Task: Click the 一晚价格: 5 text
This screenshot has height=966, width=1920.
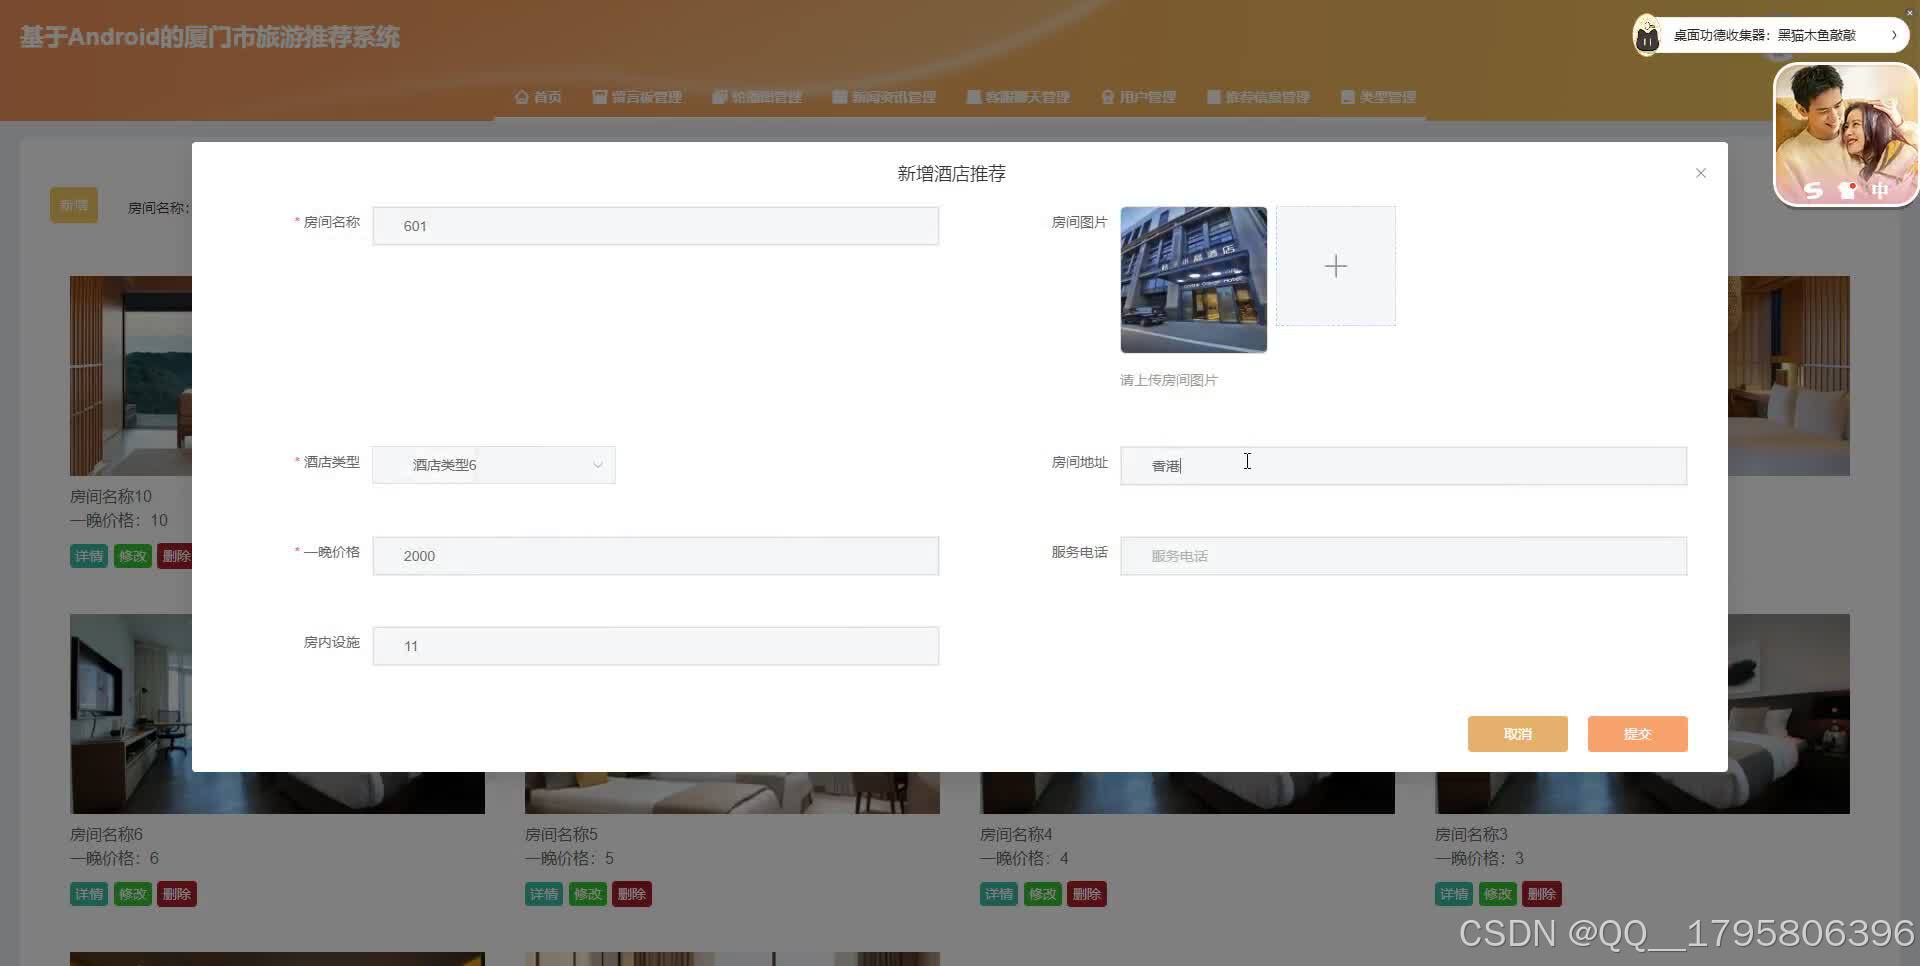Action: [569, 858]
